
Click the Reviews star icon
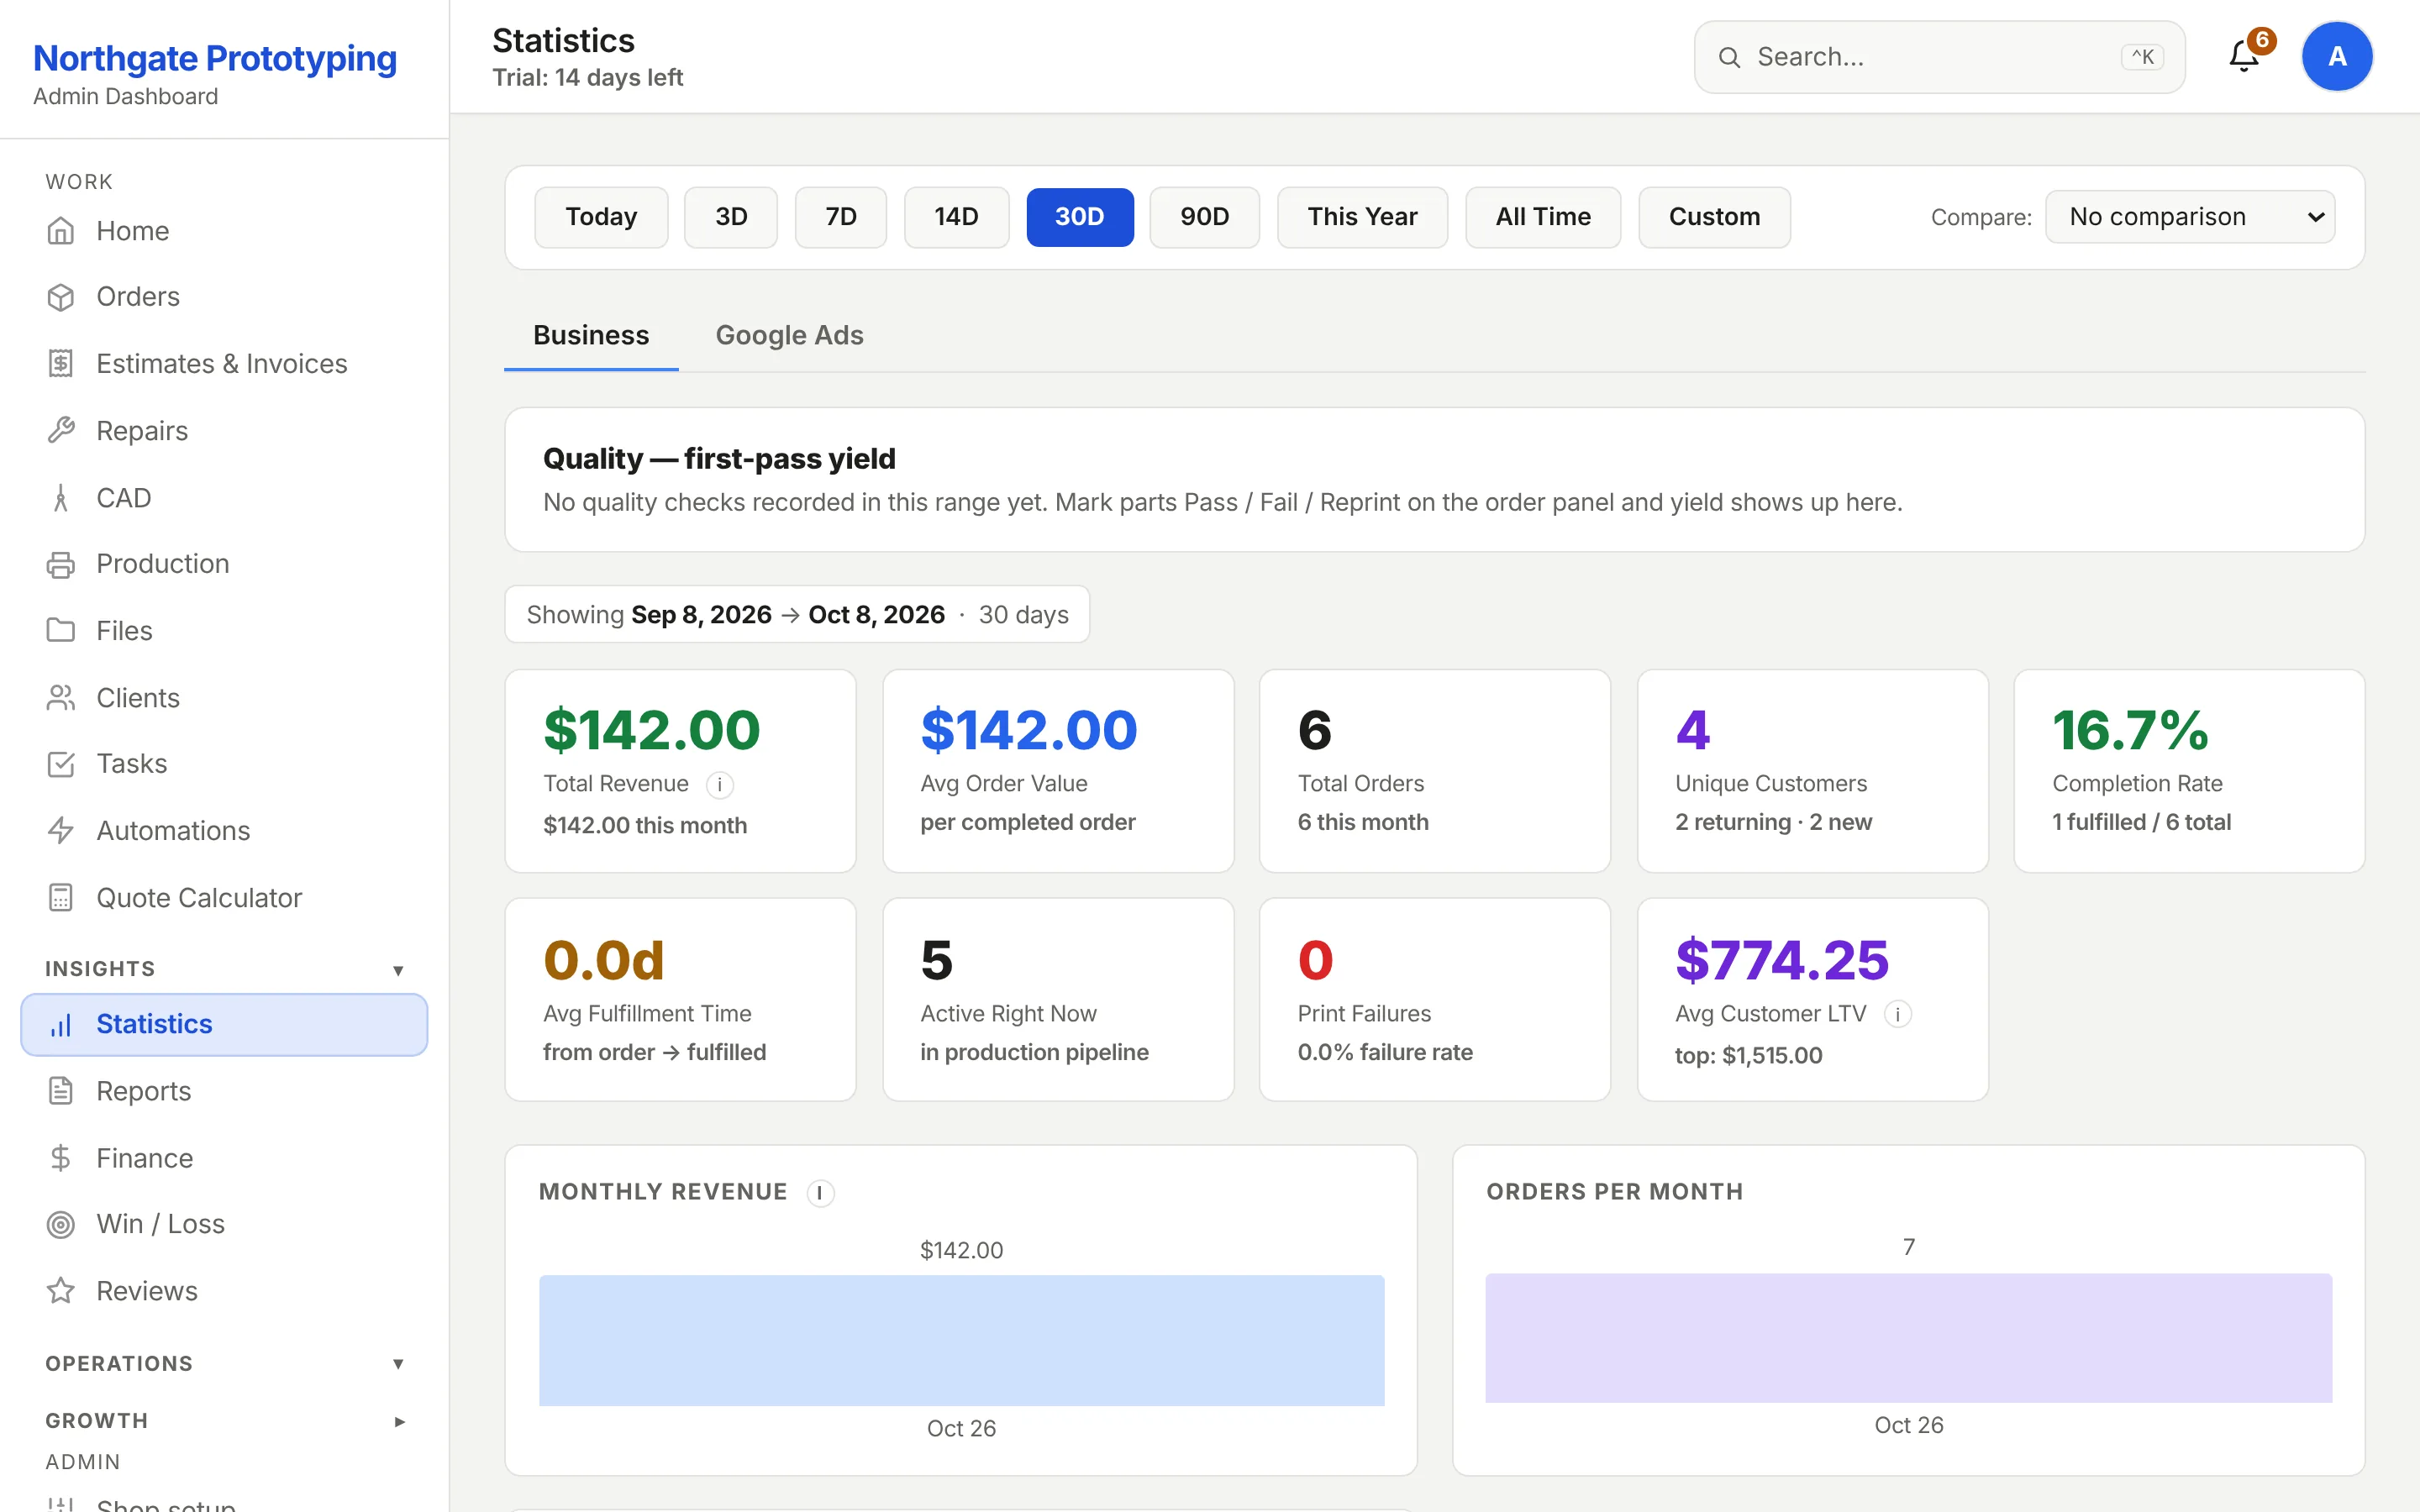tap(61, 1291)
